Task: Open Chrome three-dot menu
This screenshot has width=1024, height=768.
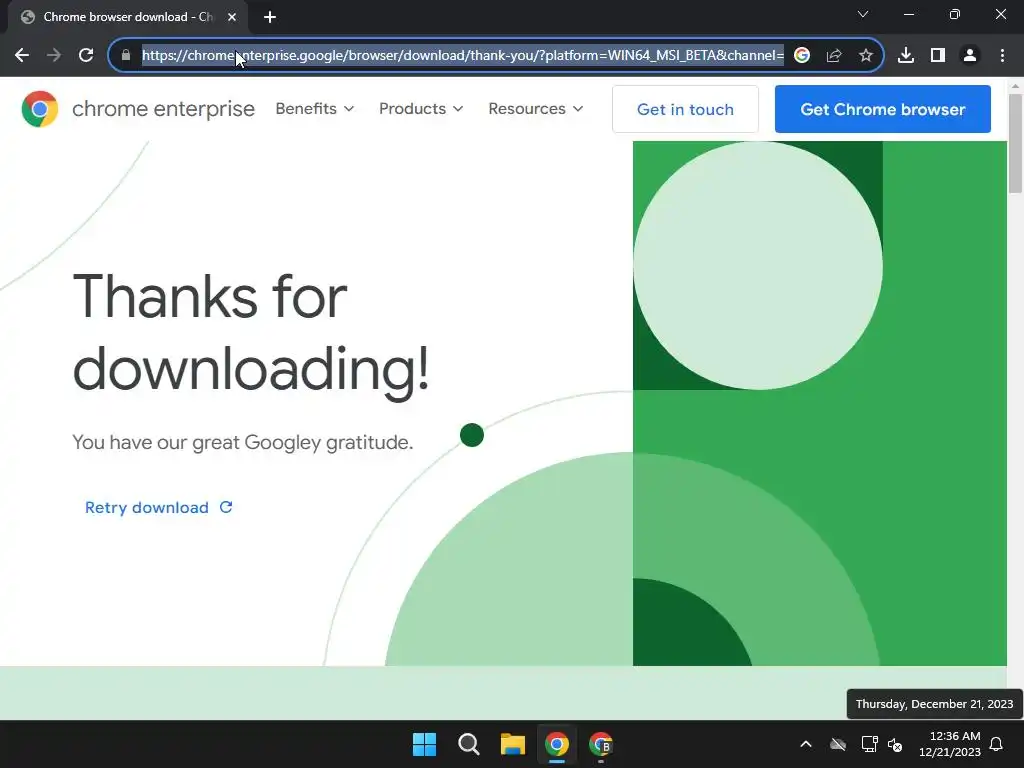Action: [1002, 55]
